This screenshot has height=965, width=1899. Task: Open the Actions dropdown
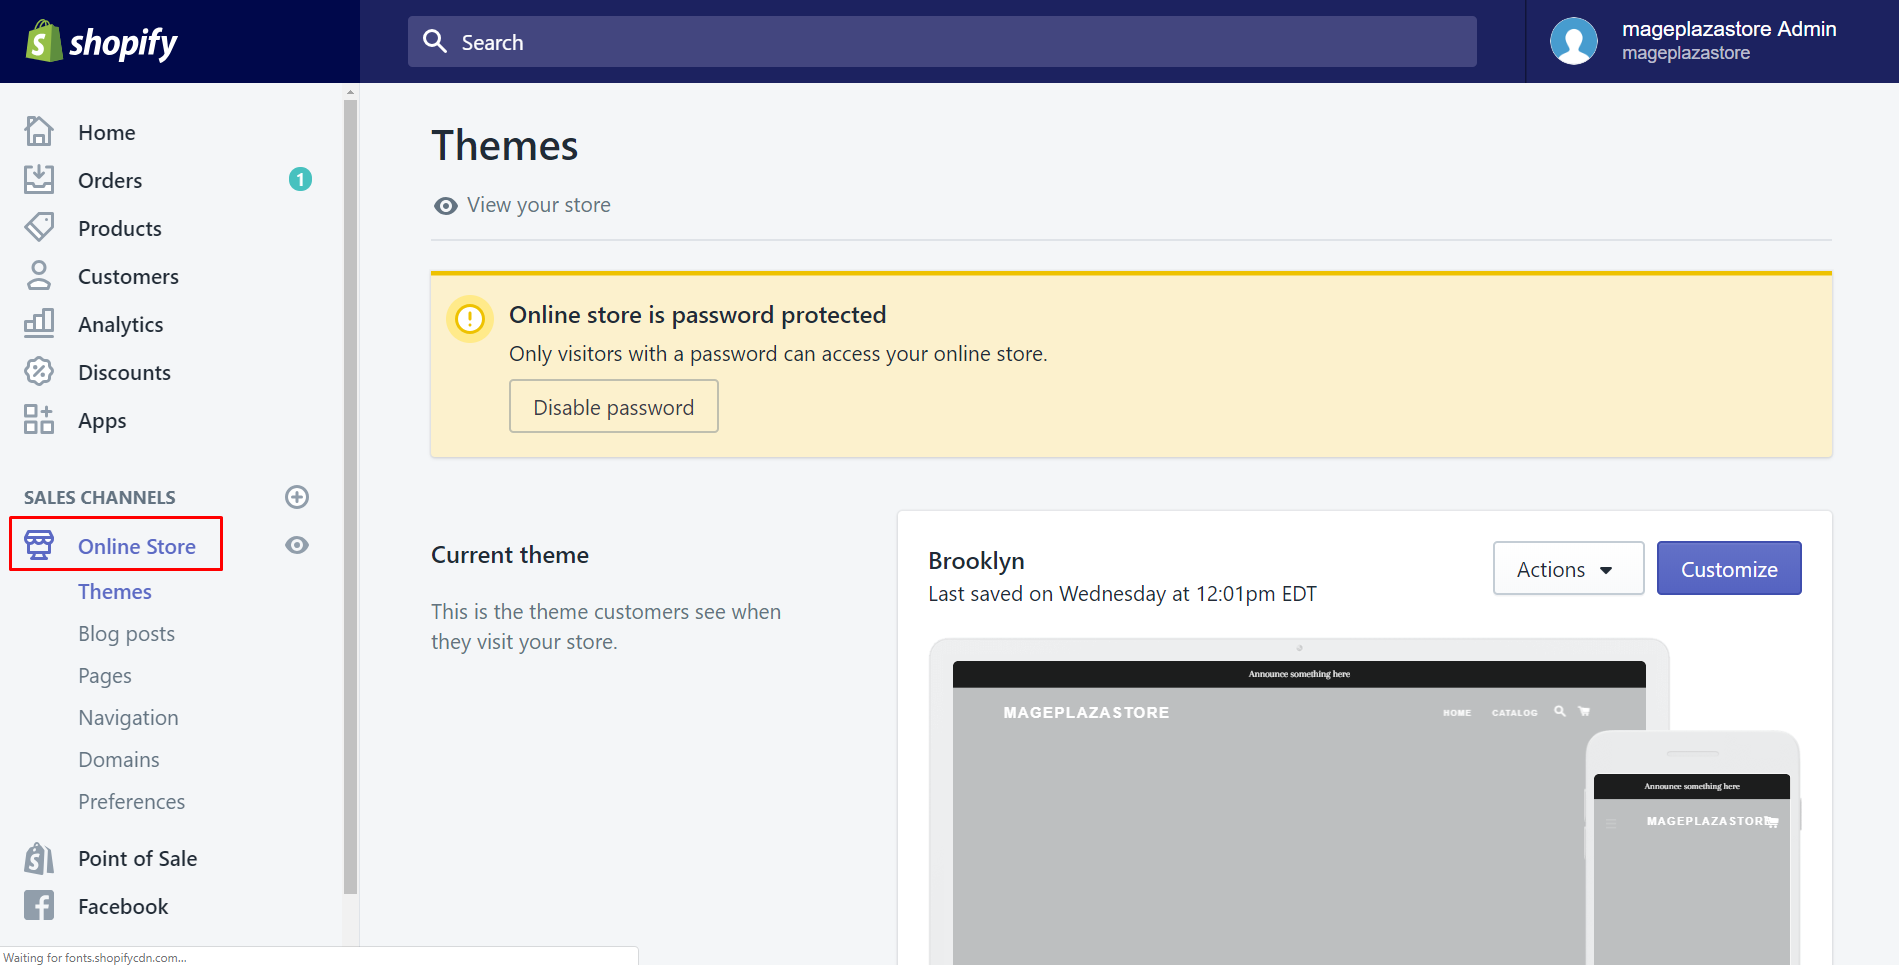(1568, 569)
